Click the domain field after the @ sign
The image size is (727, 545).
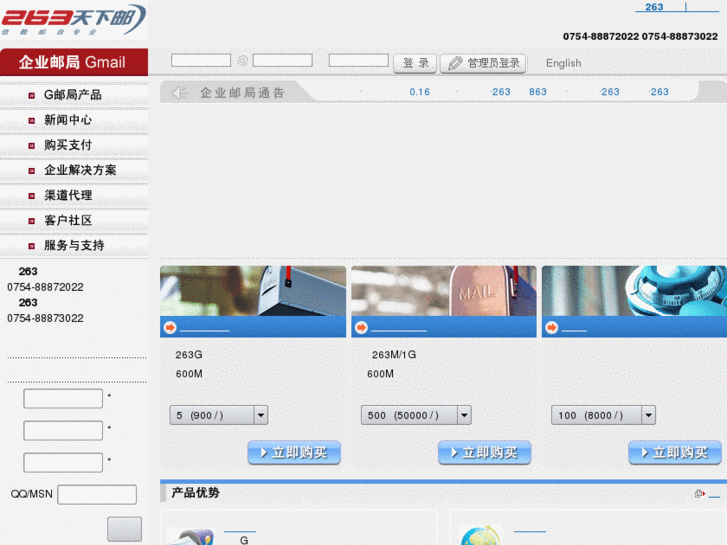pos(282,60)
